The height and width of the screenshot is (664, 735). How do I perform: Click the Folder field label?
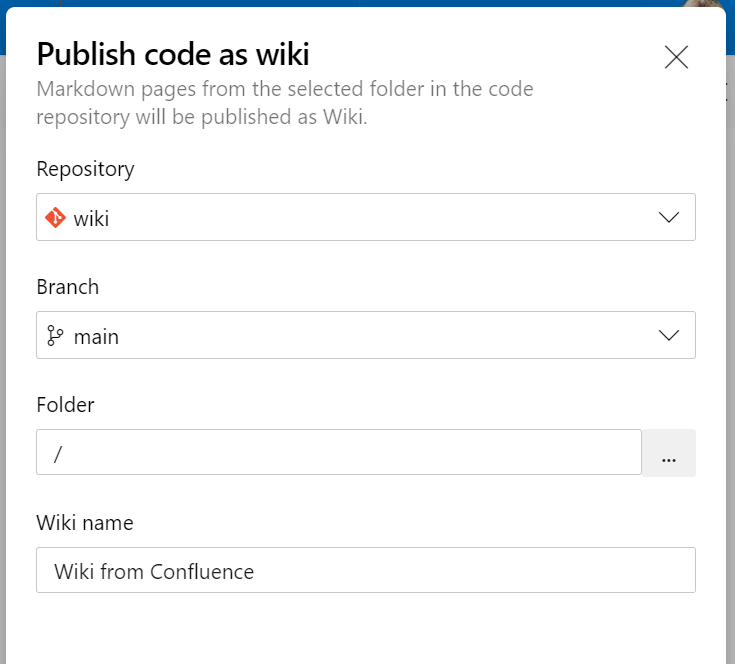coord(66,405)
